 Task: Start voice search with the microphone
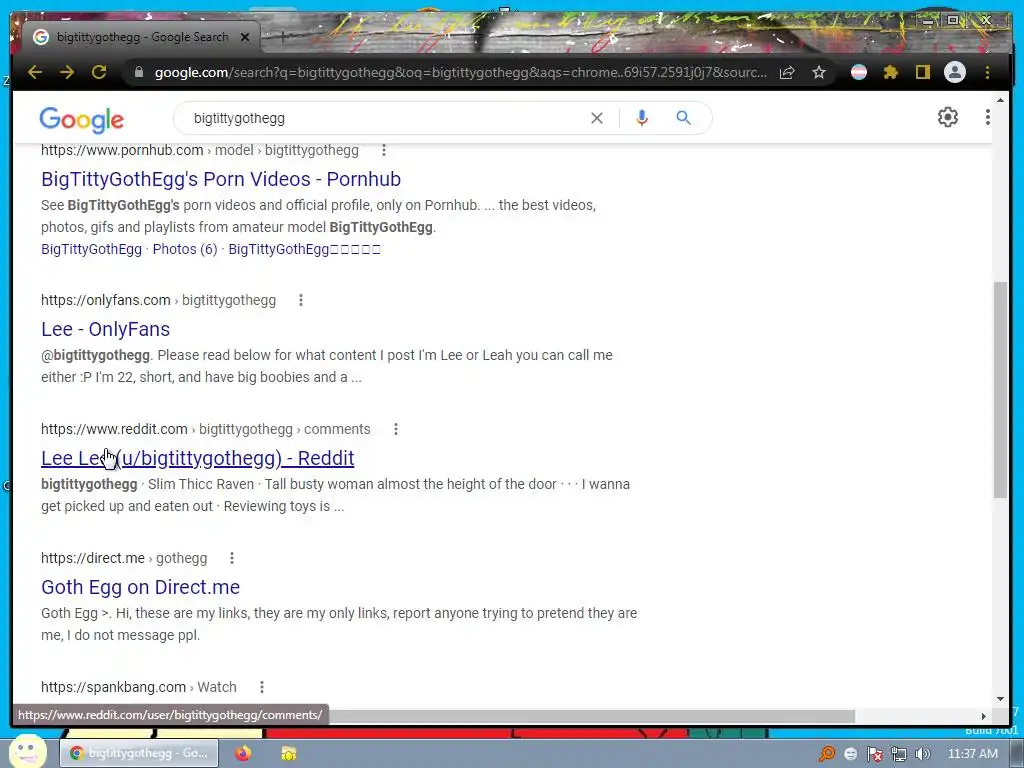click(642, 118)
